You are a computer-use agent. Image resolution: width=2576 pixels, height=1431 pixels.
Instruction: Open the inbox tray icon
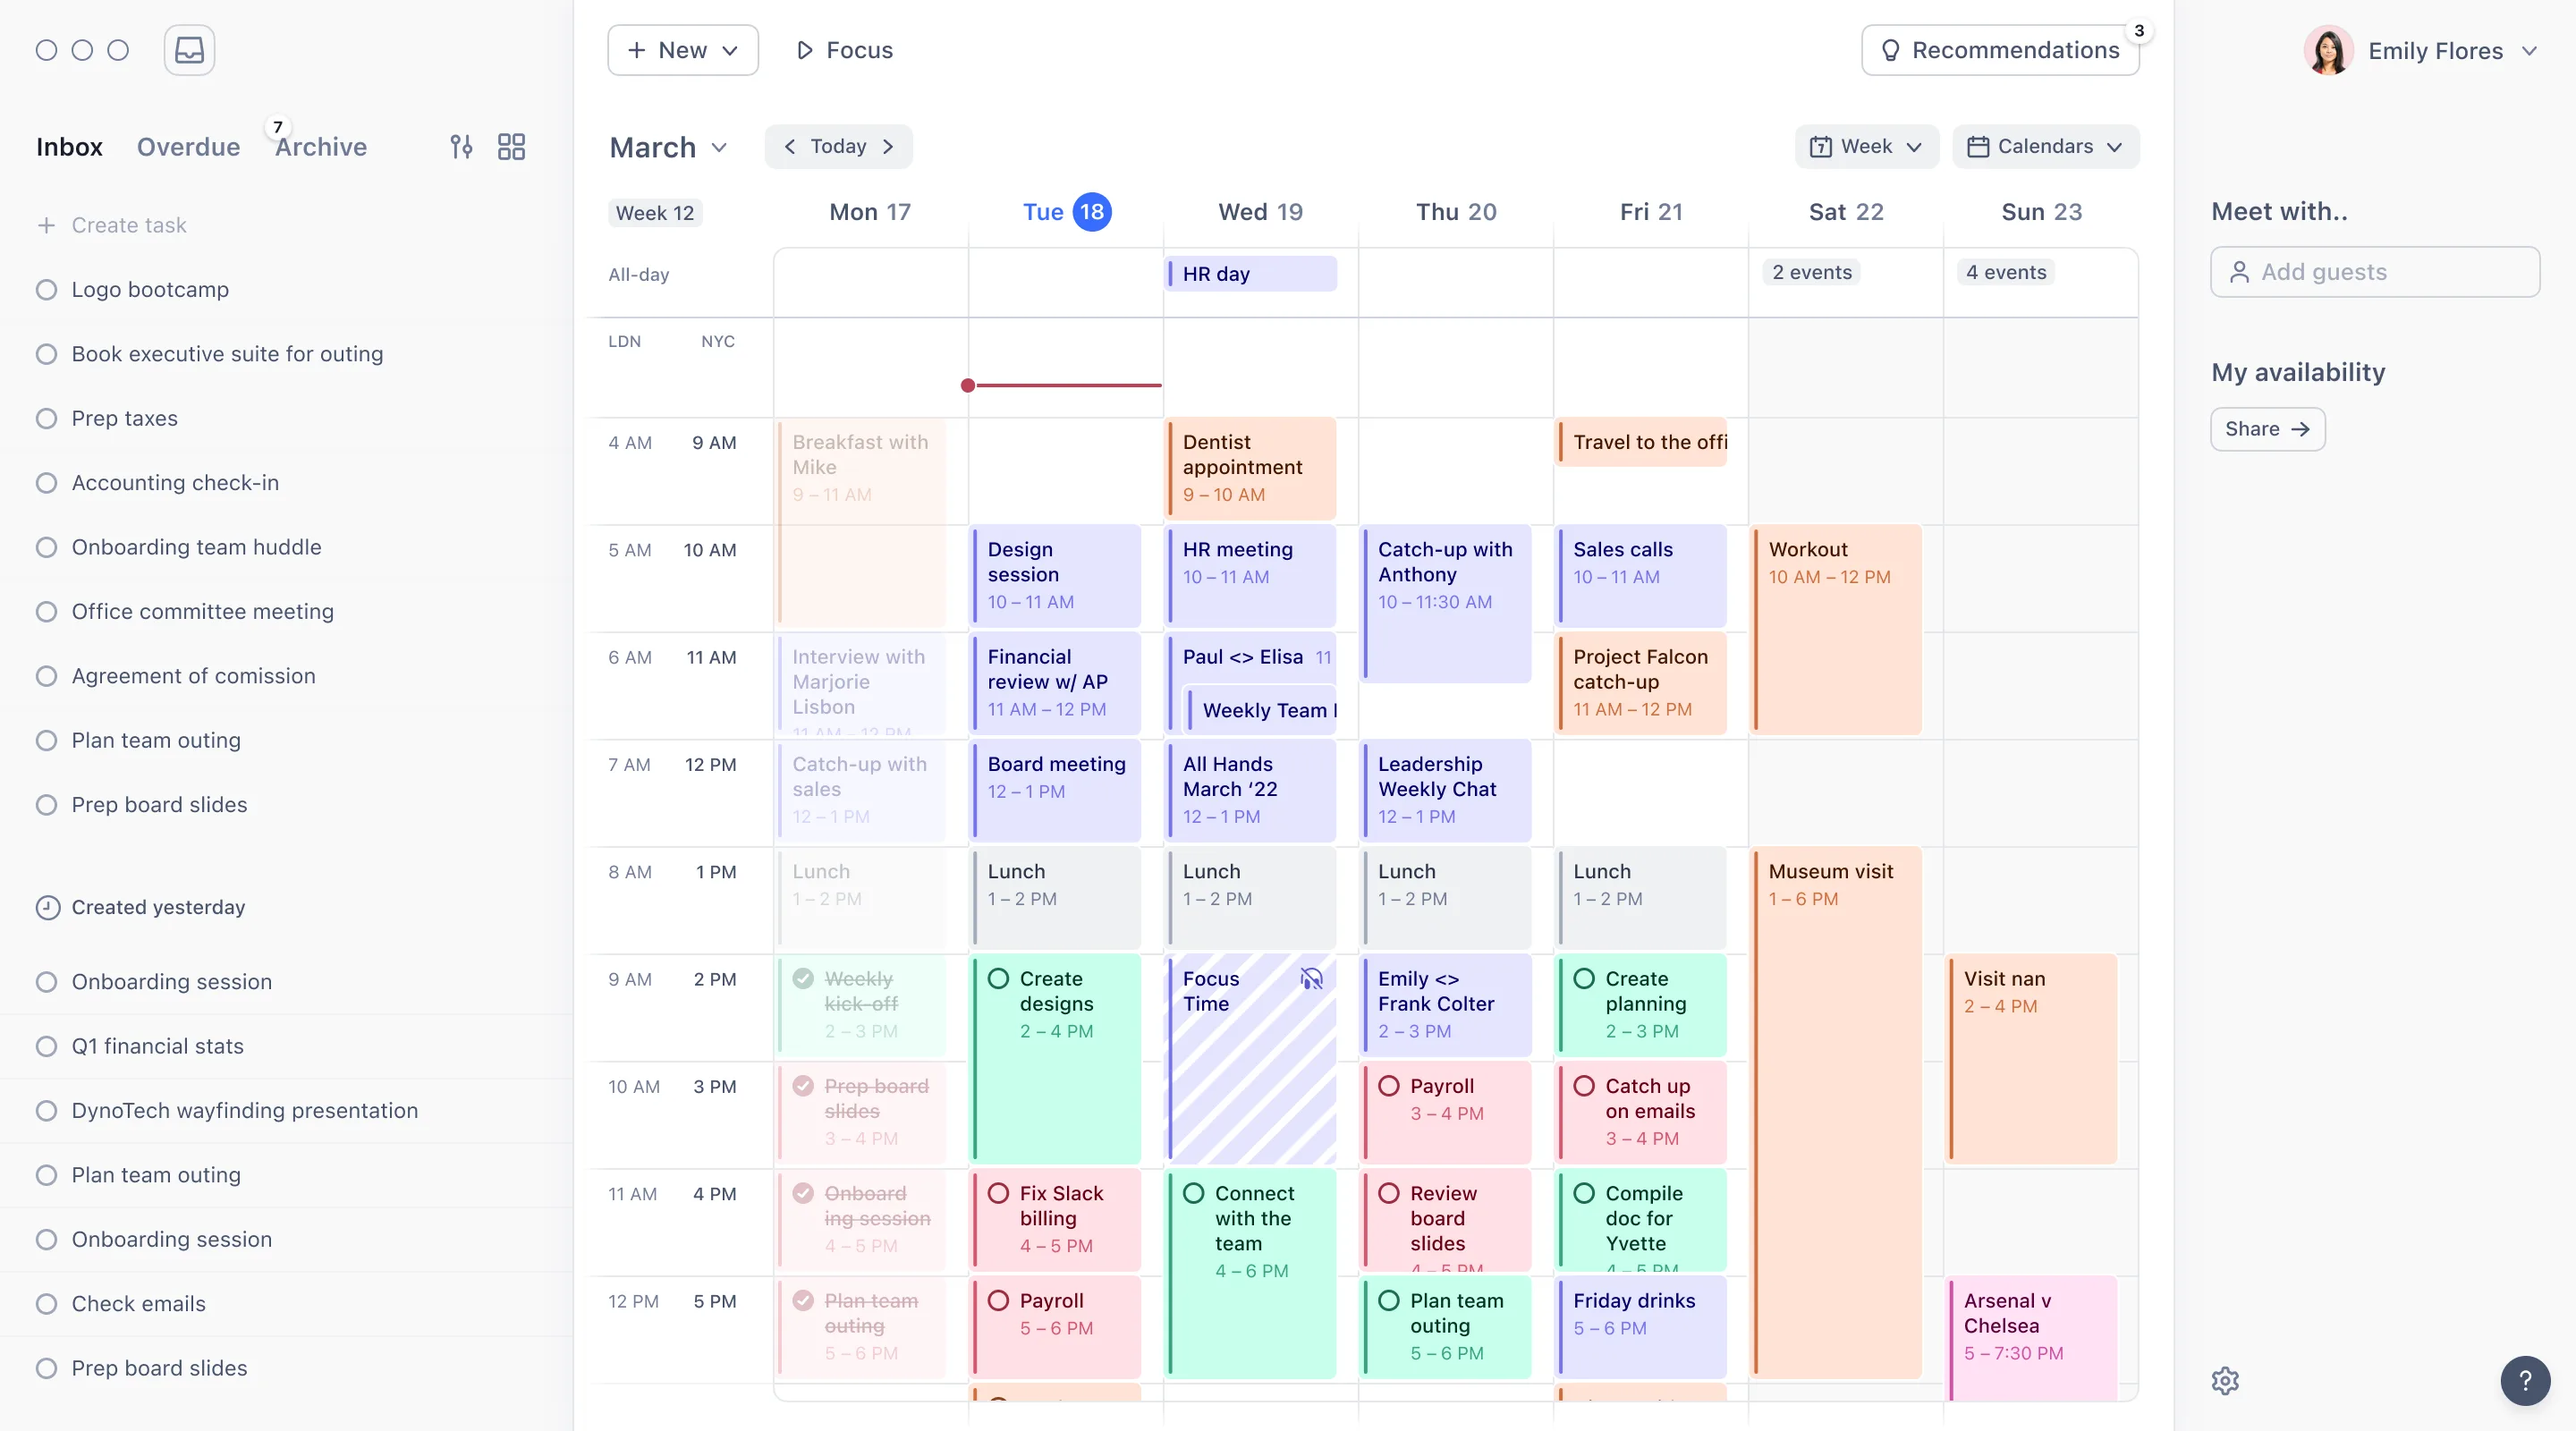[x=189, y=50]
